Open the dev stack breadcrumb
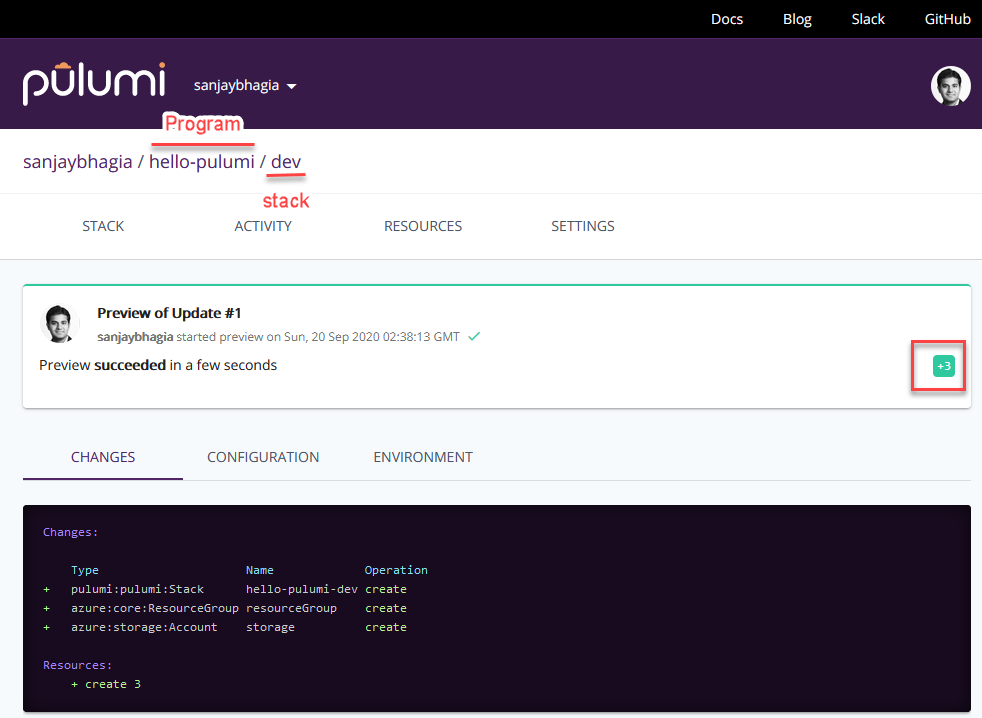 [286, 162]
